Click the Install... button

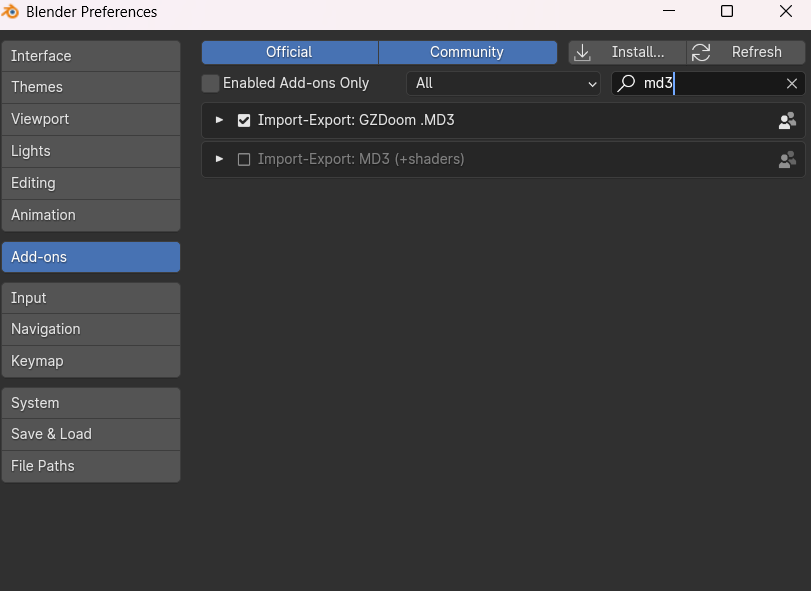tap(627, 52)
